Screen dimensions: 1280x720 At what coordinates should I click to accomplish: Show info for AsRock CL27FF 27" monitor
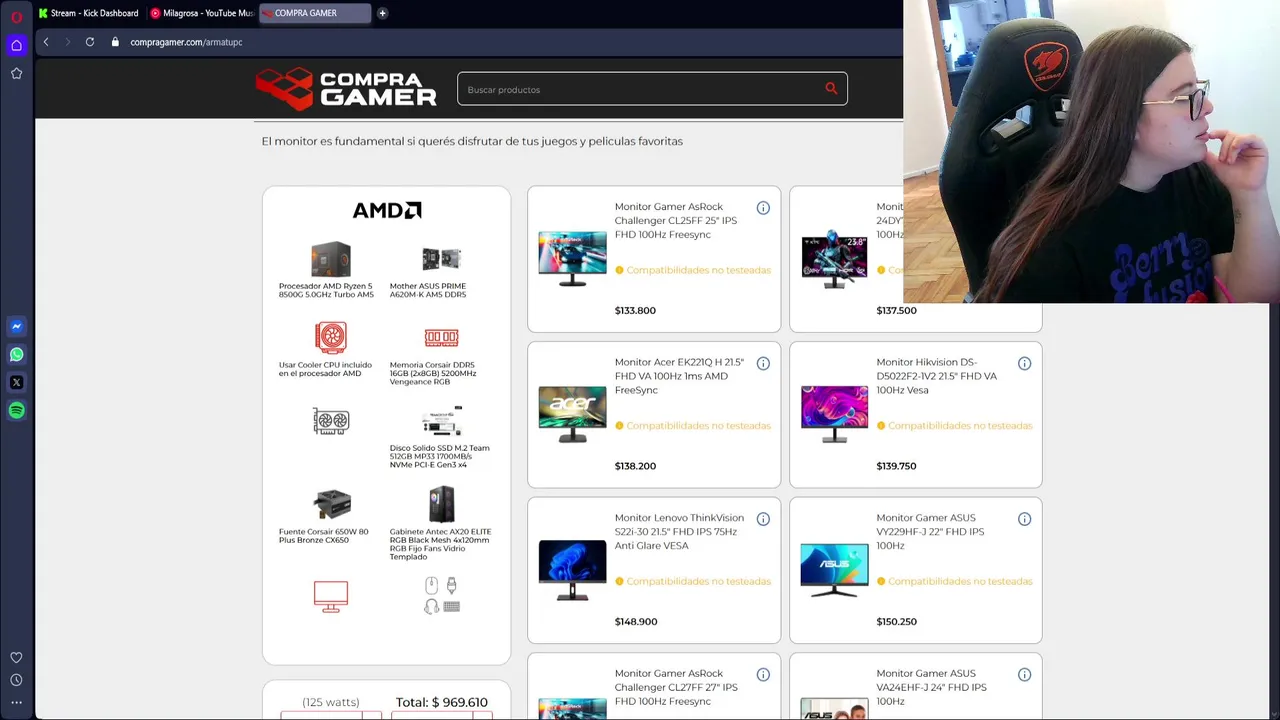click(x=763, y=675)
